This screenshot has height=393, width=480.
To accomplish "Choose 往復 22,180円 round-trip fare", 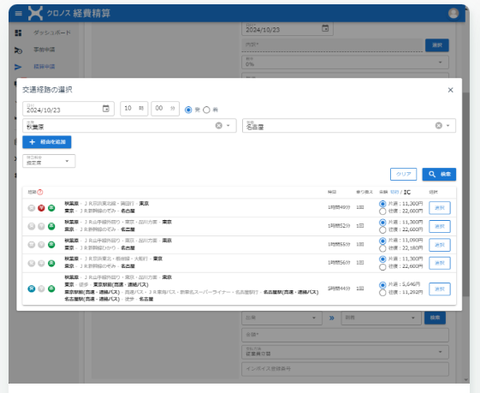I will click(x=383, y=248).
